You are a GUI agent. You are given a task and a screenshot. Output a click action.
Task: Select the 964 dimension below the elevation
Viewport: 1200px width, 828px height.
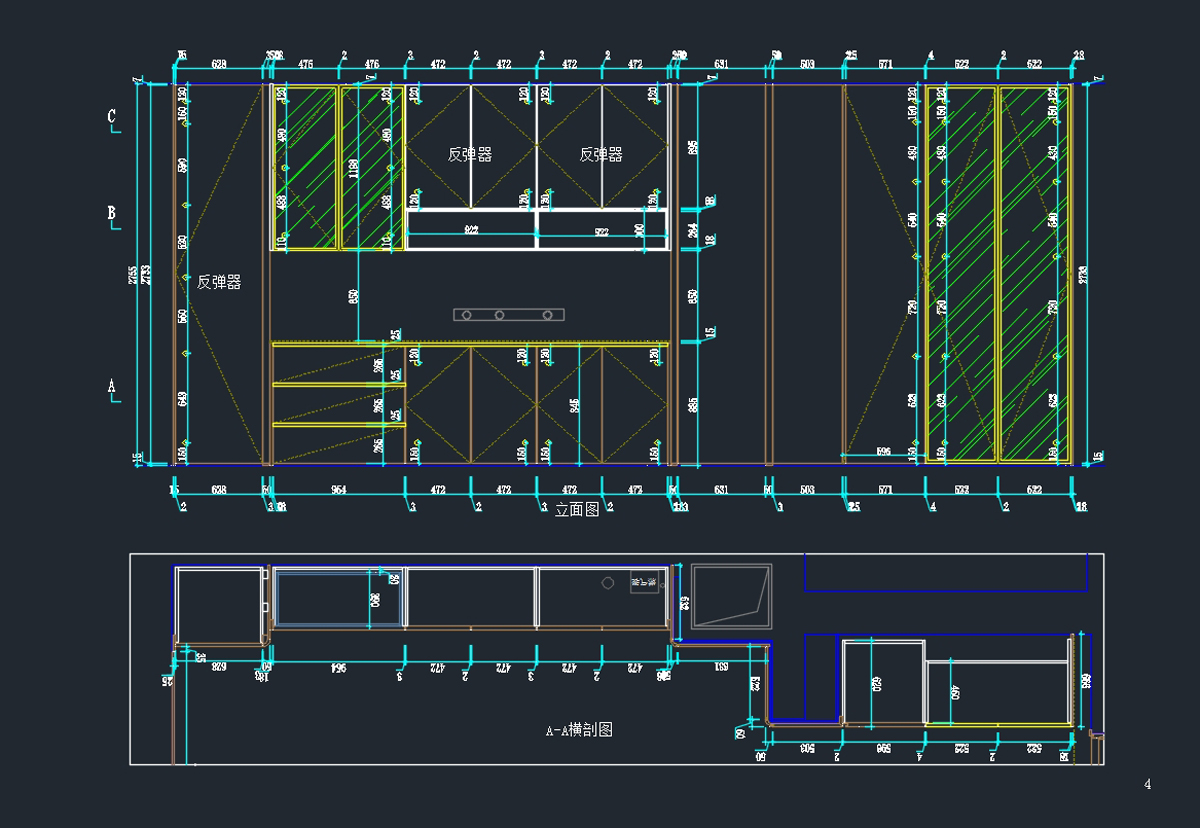338,491
